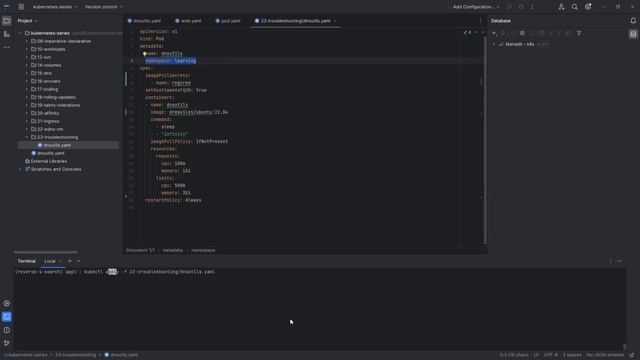Viewport: 640px width, 360px height.
Task: Open Terminal panel options dots
Action: [x=610, y=261]
